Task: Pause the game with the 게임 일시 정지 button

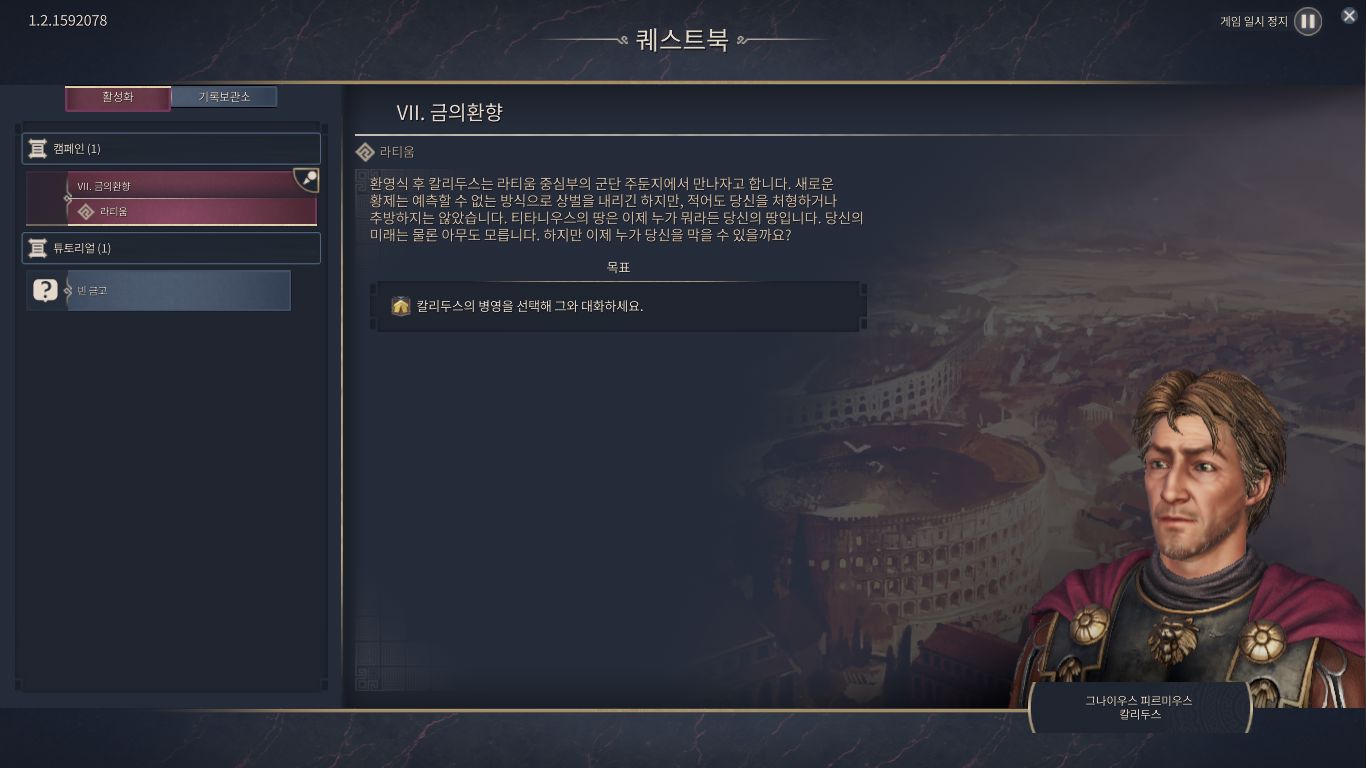Action: pos(1307,21)
